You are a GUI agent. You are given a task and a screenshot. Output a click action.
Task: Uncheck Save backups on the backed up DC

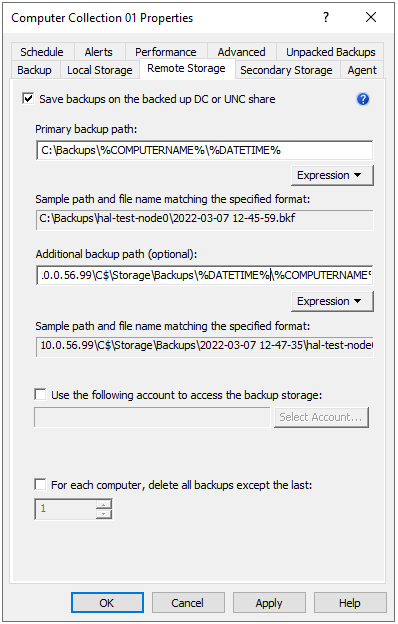pyautogui.click(x=28, y=99)
